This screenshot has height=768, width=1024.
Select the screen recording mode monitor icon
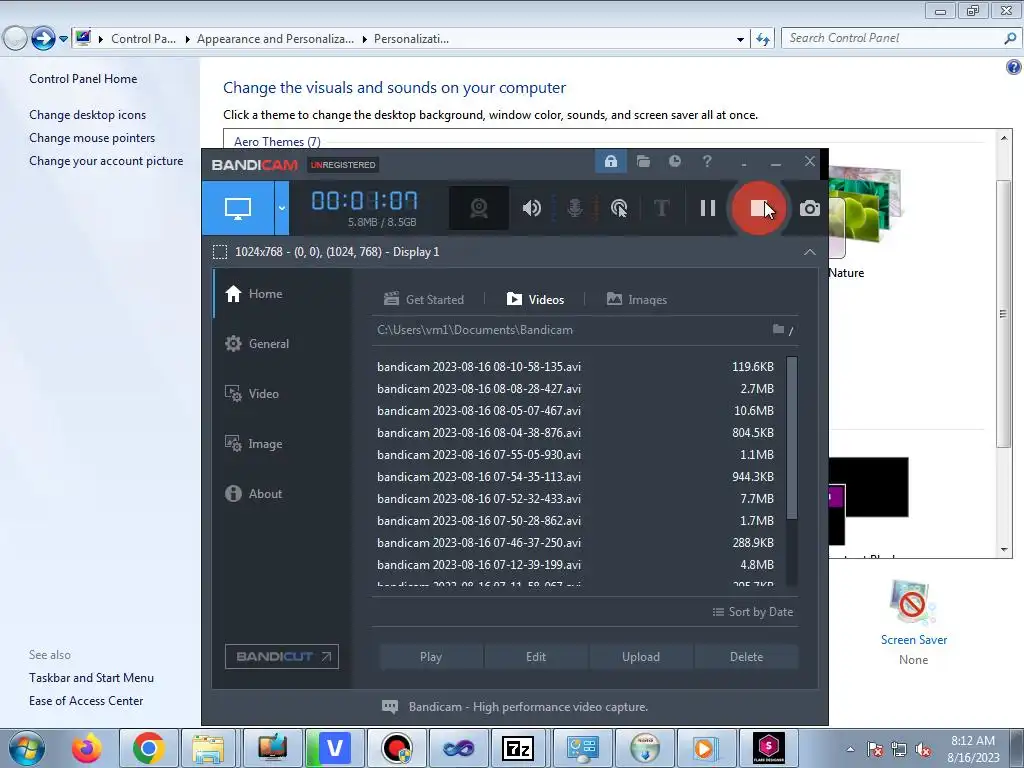pos(238,208)
